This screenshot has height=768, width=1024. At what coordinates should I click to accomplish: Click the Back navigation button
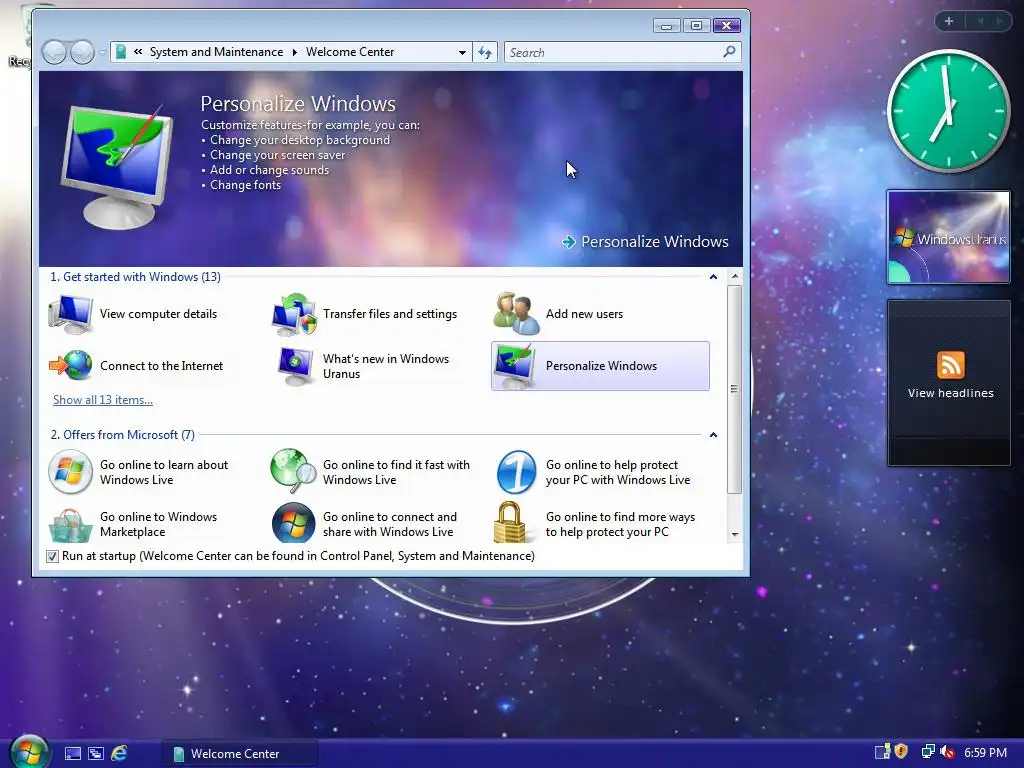54,52
